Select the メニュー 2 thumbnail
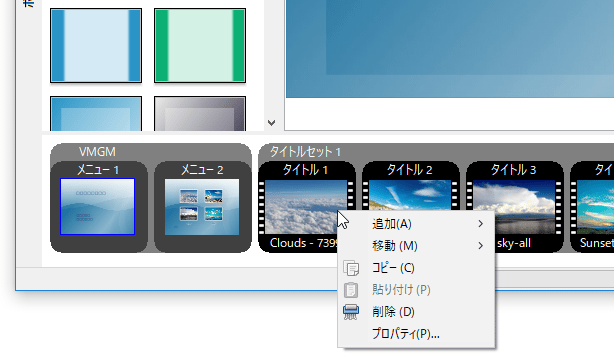Image resolution: width=614 pixels, height=360 pixels. point(202,206)
